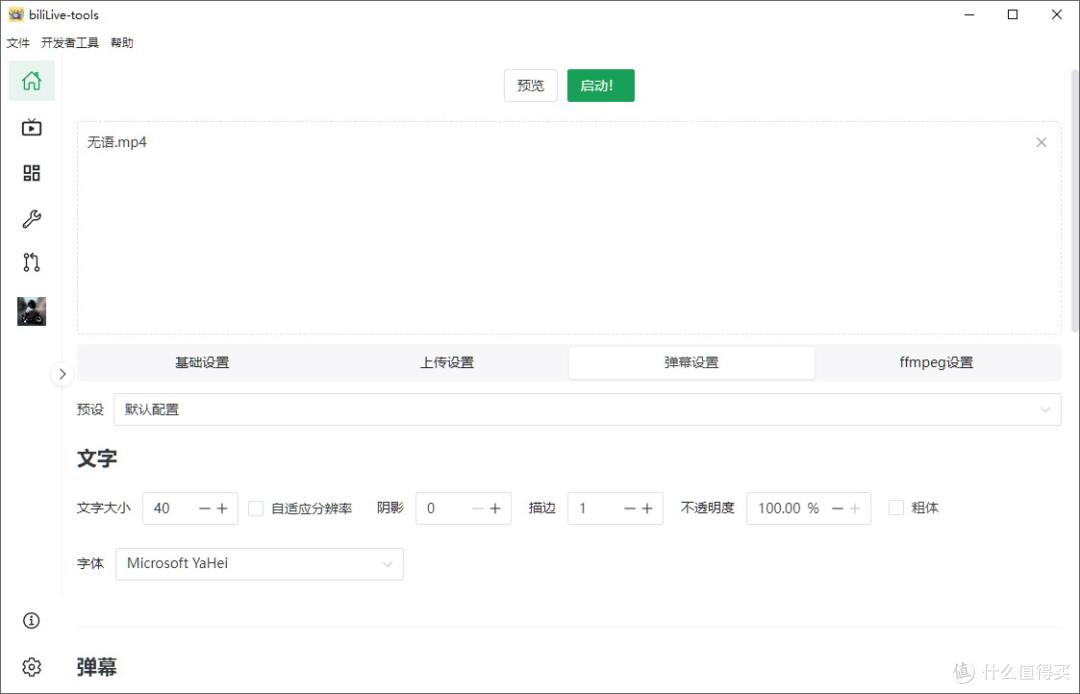
Task: Click the git-branch style icon in sidebar
Action: click(x=31, y=262)
